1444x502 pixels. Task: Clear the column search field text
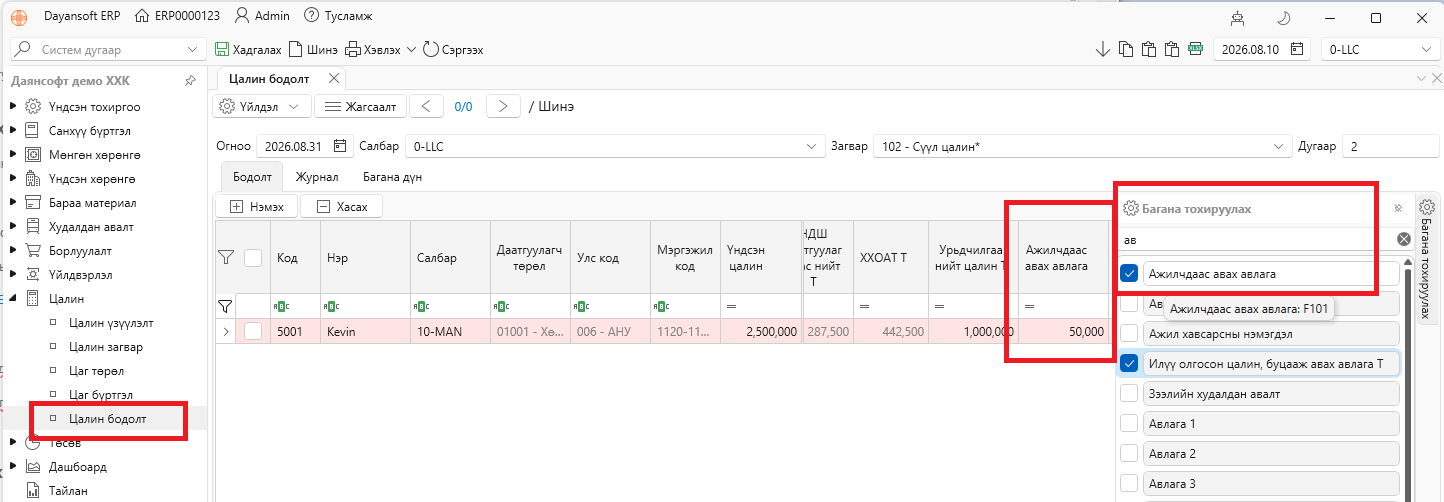pos(1403,239)
